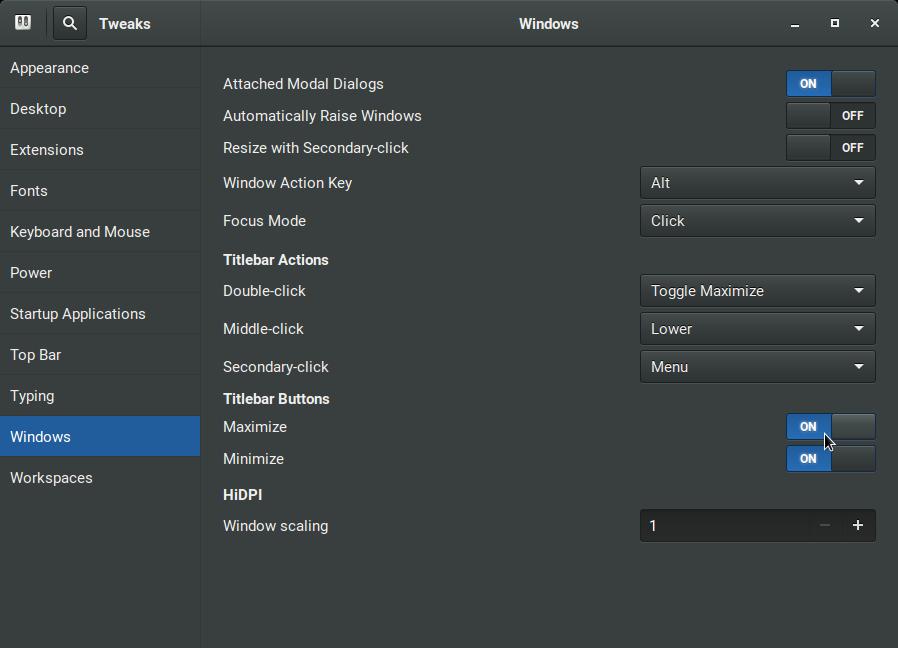This screenshot has height=648, width=898.
Task: Increase window scaling with plus button
Action: pos(857,526)
